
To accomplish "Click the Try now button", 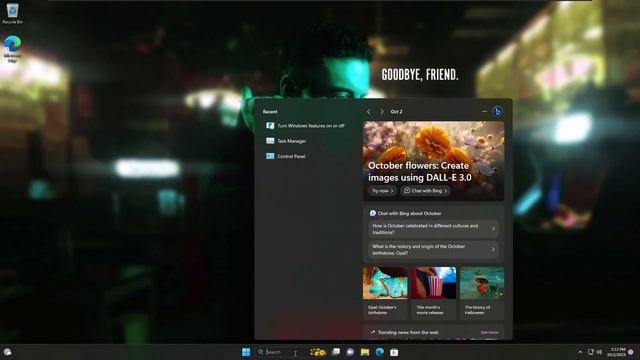I will coord(382,191).
